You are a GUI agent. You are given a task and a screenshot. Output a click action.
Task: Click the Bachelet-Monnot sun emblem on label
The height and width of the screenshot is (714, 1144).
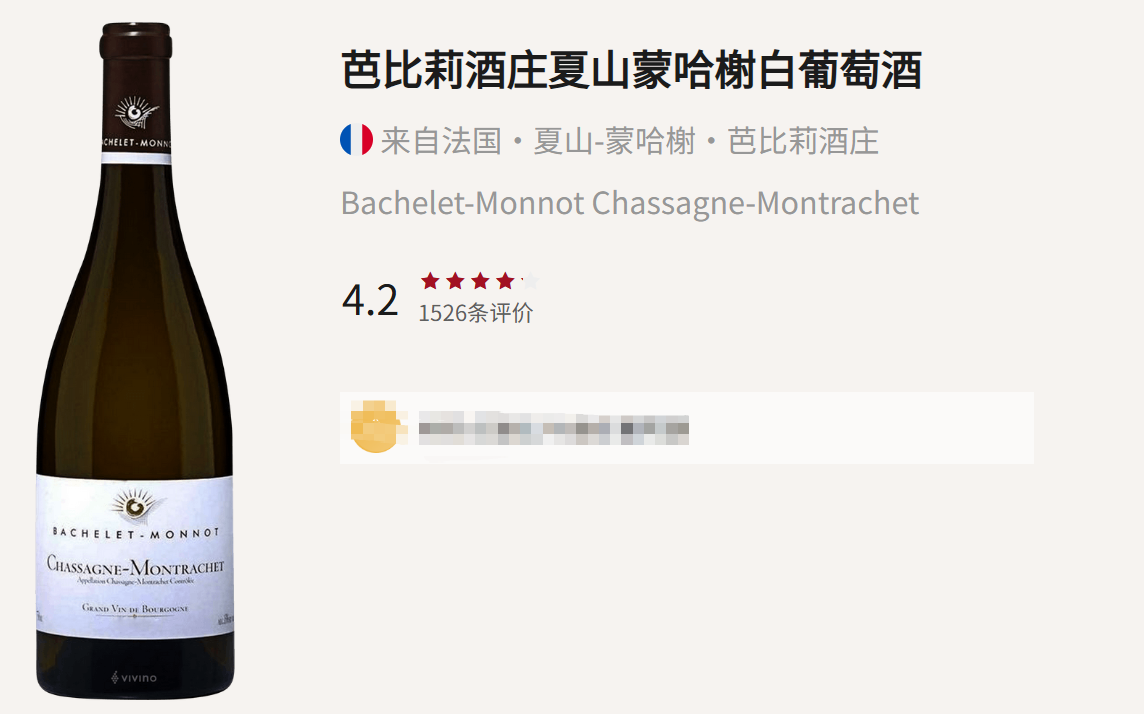tap(136, 505)
